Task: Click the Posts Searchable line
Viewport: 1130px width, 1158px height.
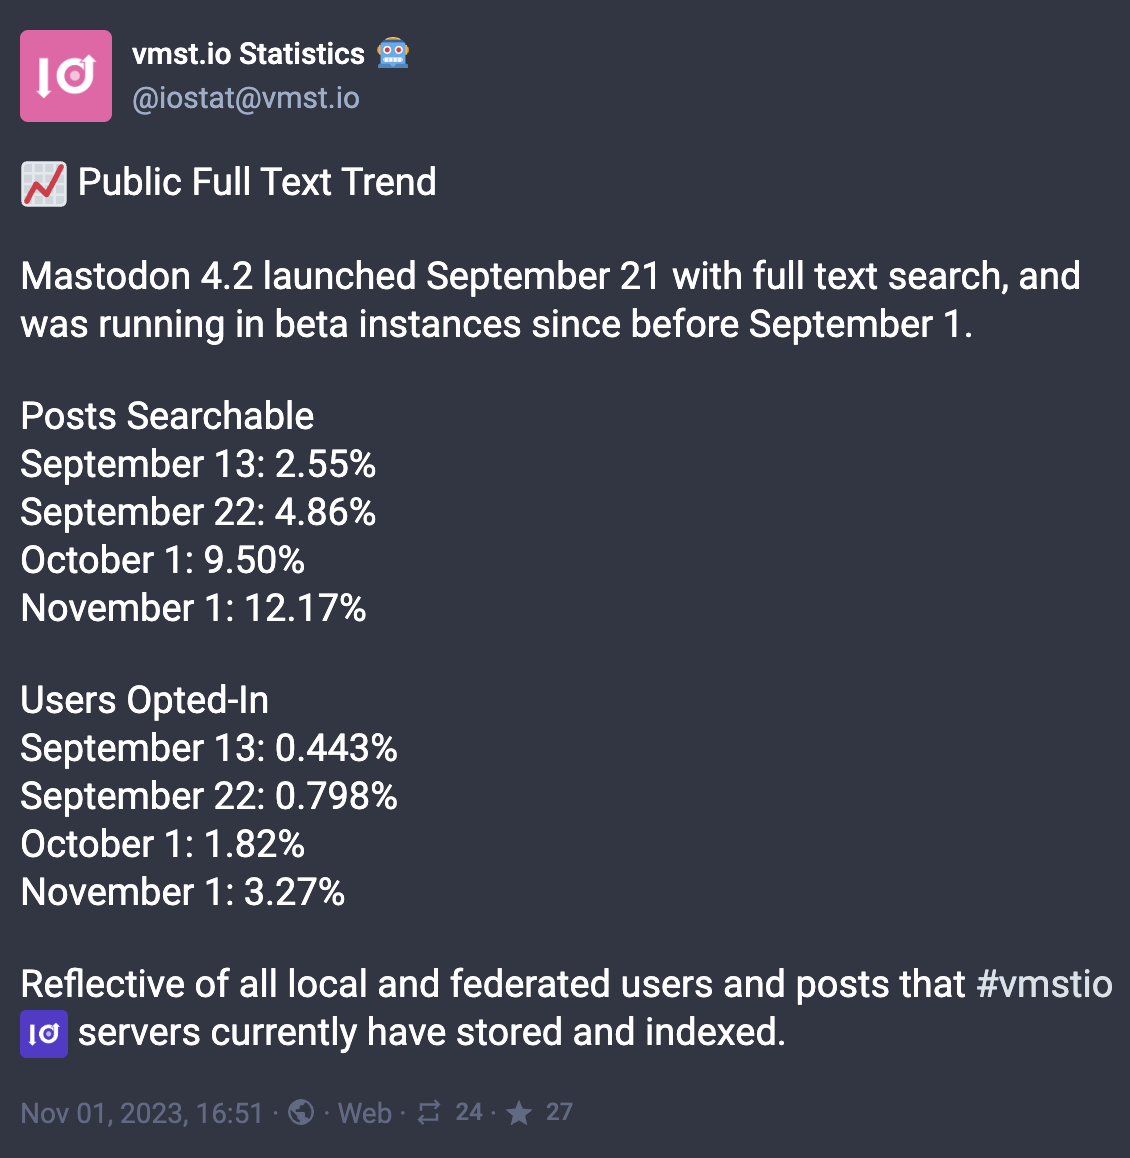Action: click(168, 416)
